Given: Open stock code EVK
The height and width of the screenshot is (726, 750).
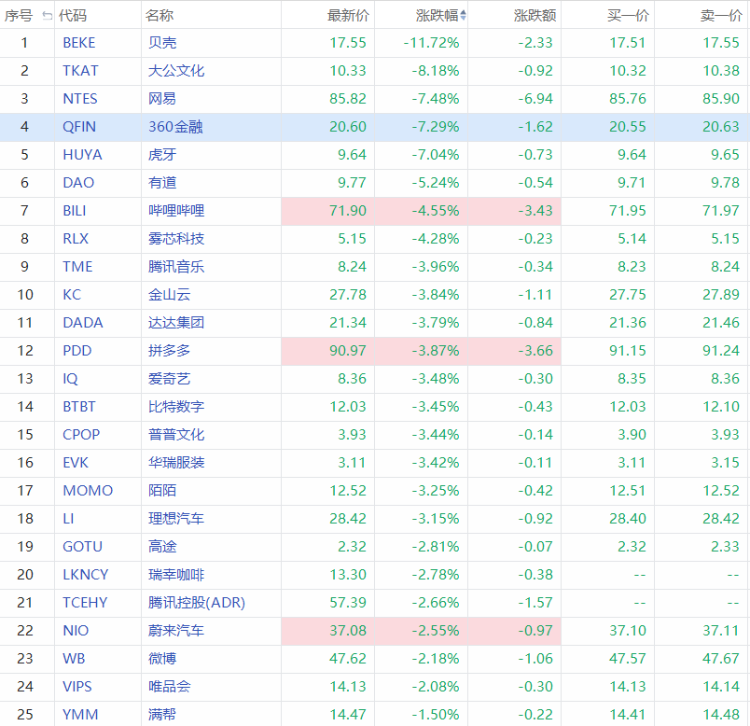Looking at the screenshot, I should [x=76, y=462].
